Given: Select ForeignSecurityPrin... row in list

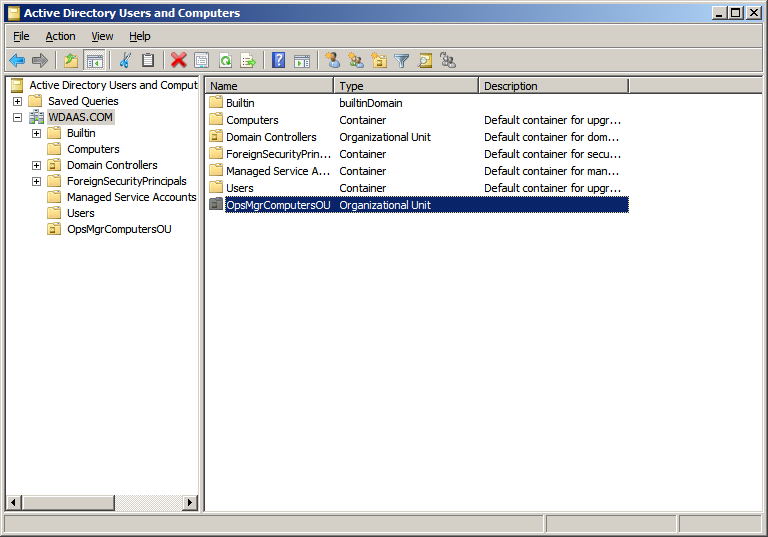Looking at the screenshot, I should point(418,154).
